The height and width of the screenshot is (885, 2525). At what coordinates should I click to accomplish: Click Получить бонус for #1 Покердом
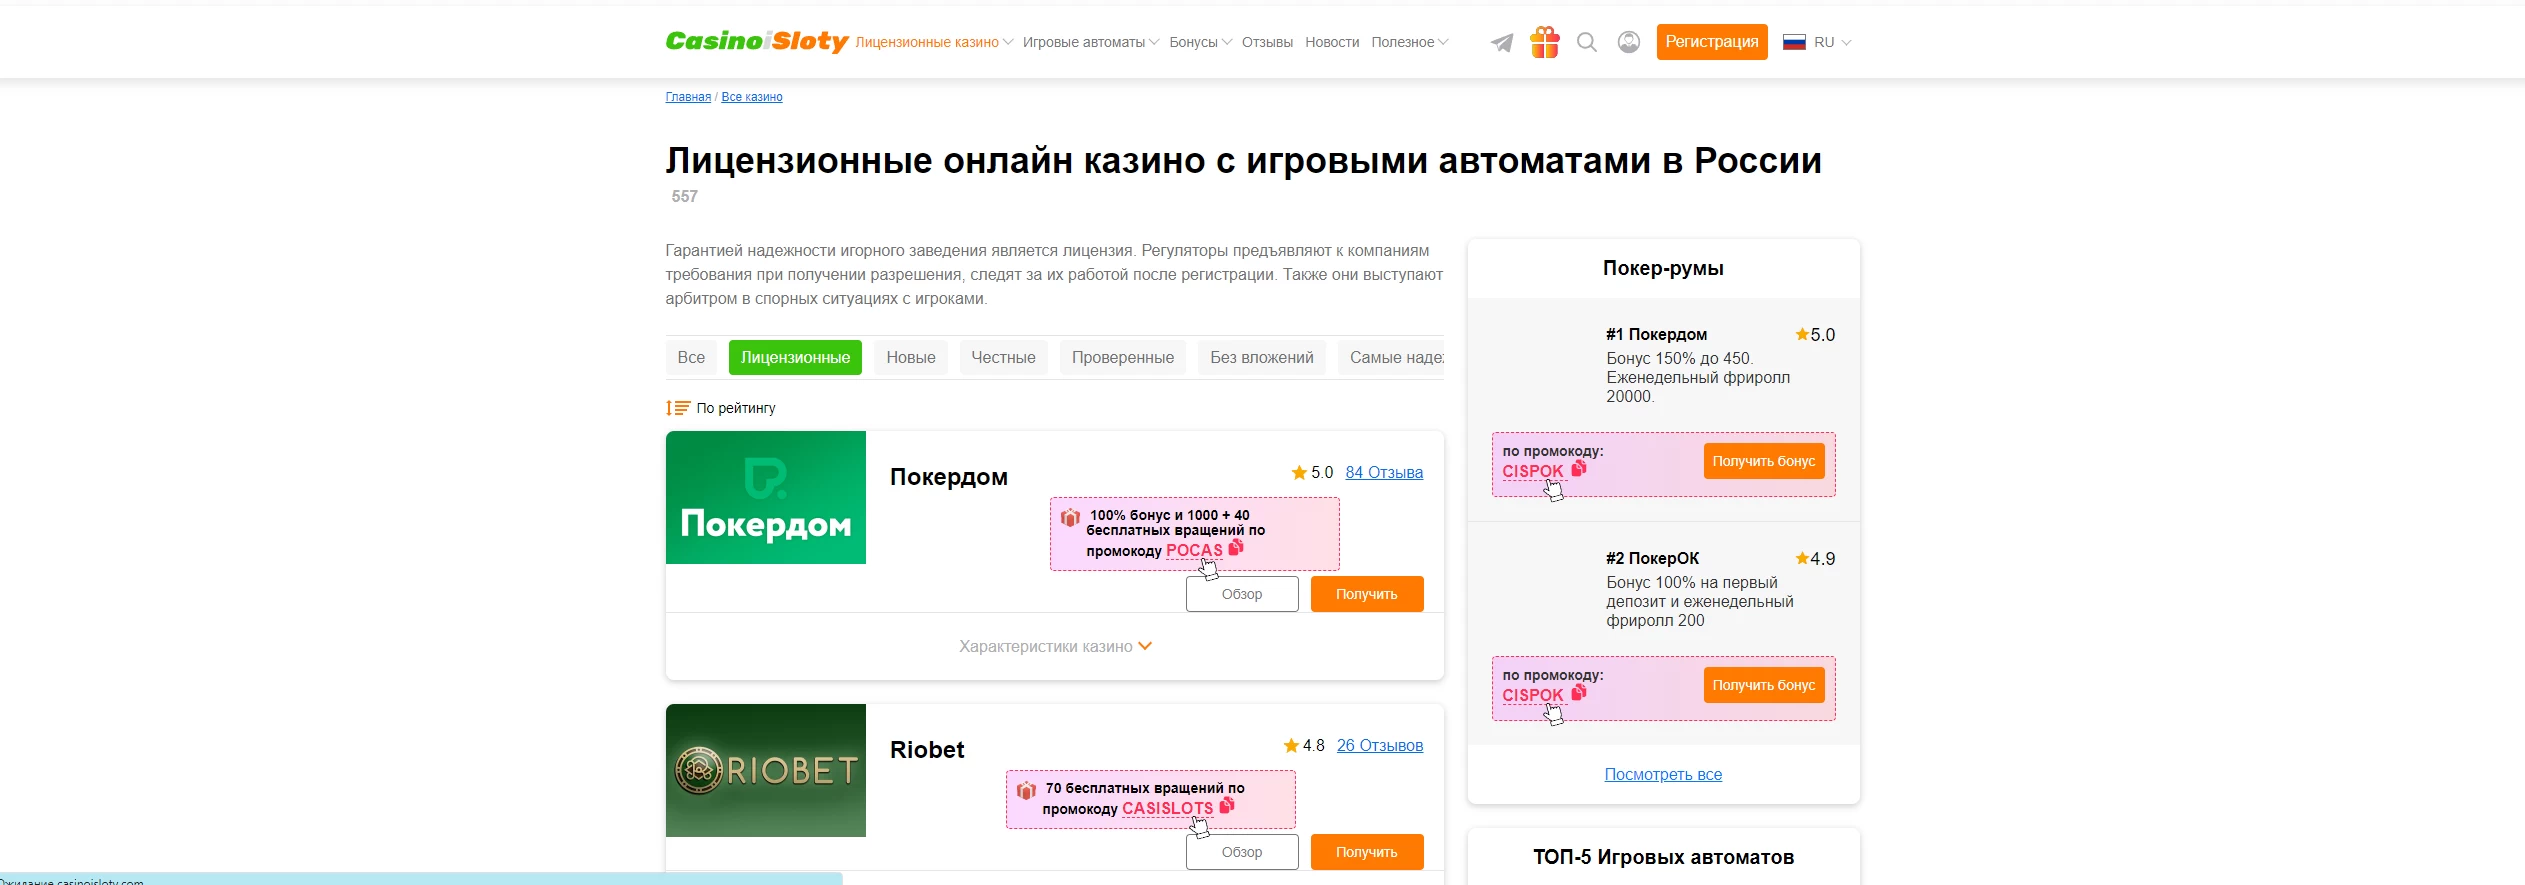tap(1764, 461)
